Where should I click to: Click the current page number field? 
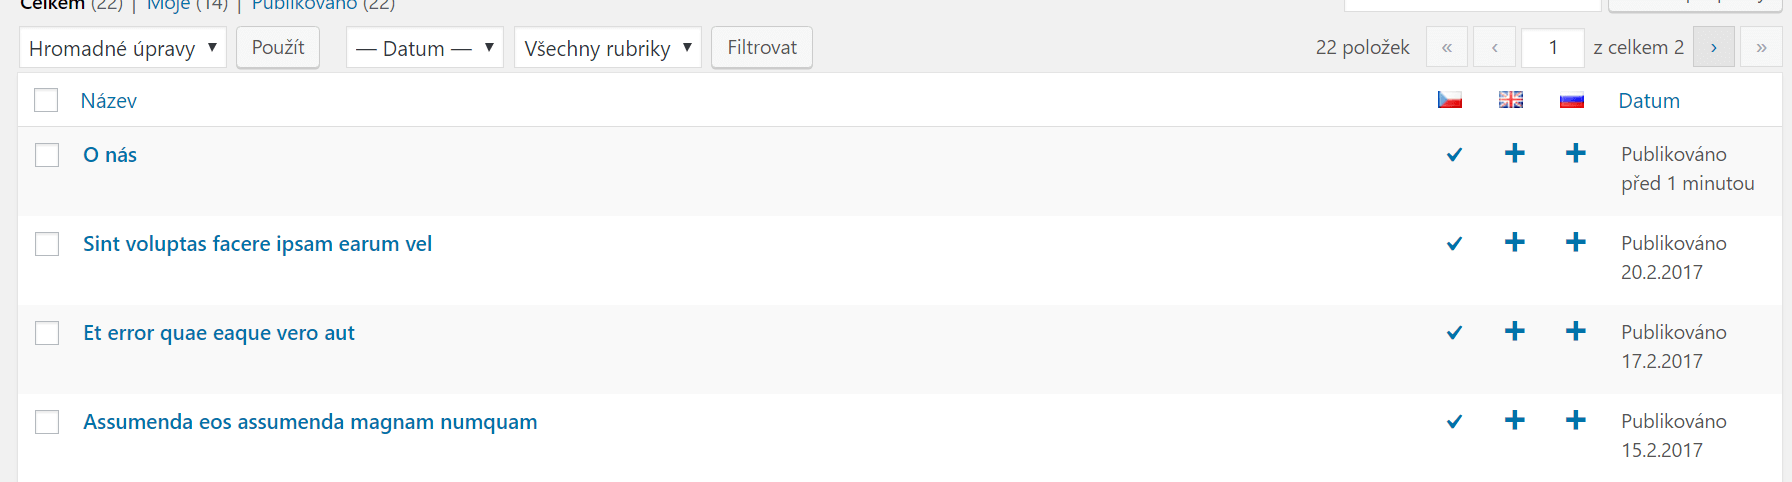tap(1553, 47)
